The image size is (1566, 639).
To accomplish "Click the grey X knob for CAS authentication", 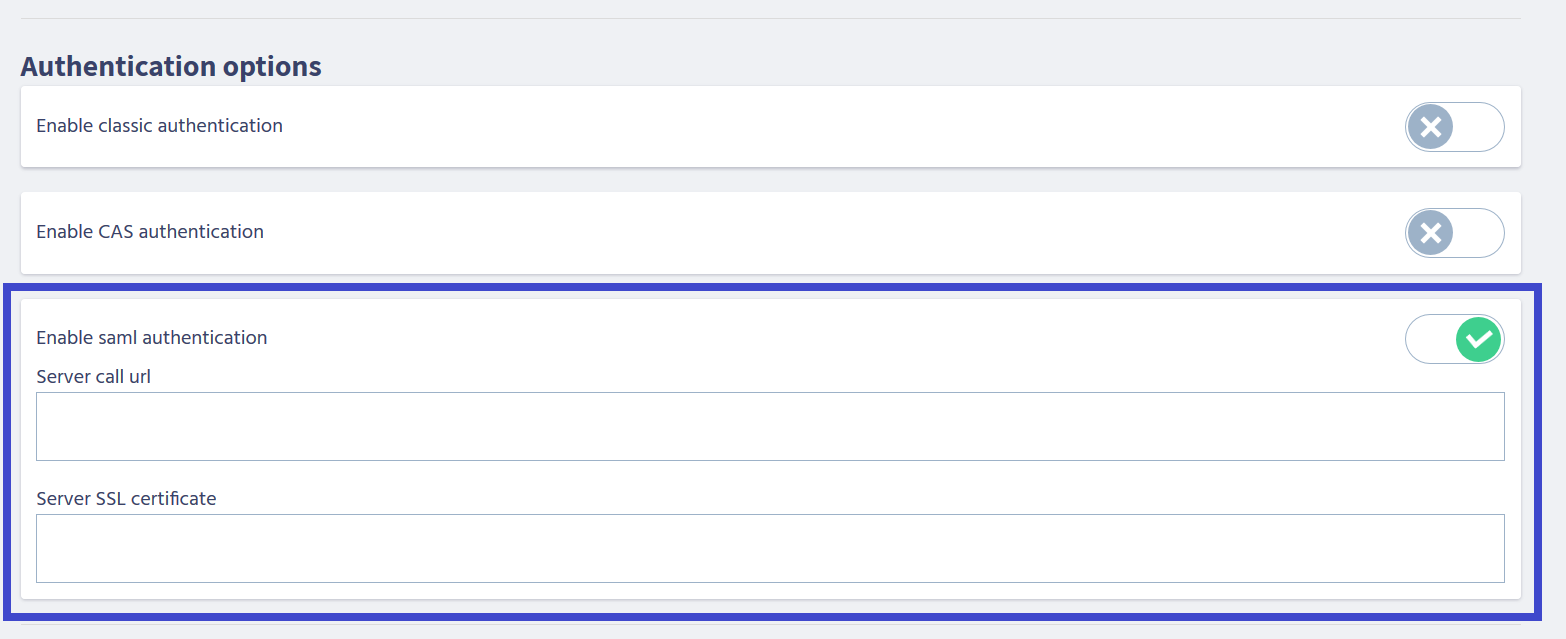I will tap(1431, 233).
